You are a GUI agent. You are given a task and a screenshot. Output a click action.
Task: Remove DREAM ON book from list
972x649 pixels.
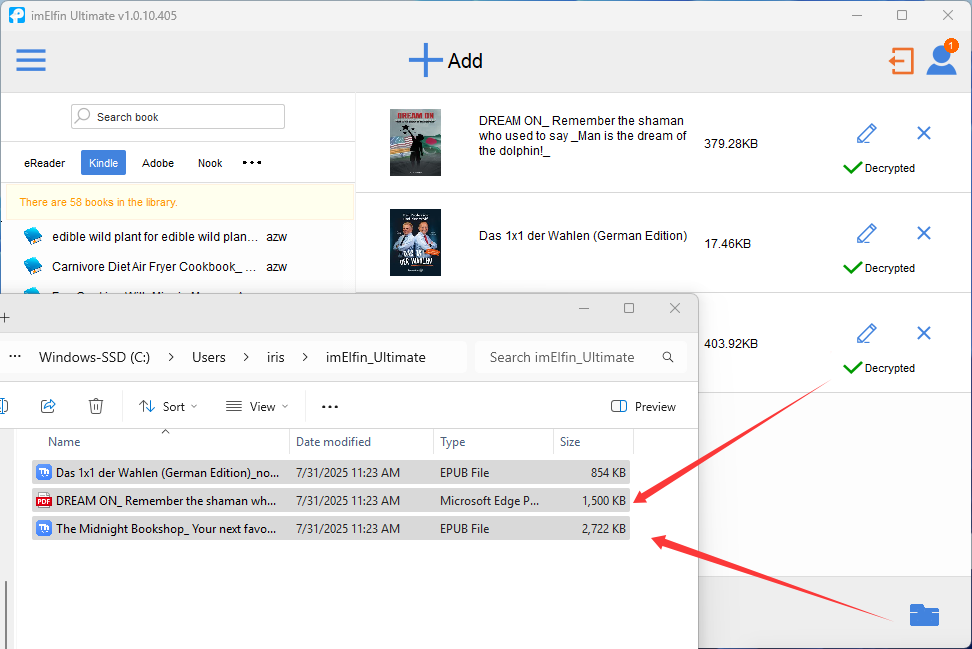[x=924, y=133]
